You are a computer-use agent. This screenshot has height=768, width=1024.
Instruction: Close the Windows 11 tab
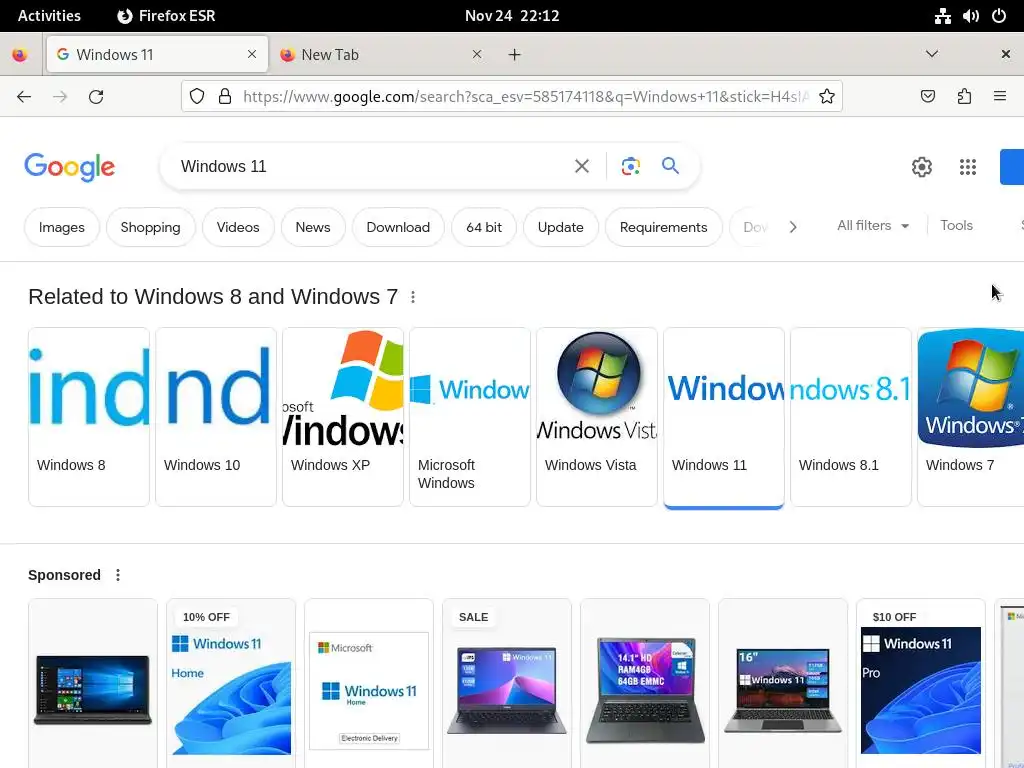coord(252,54)
